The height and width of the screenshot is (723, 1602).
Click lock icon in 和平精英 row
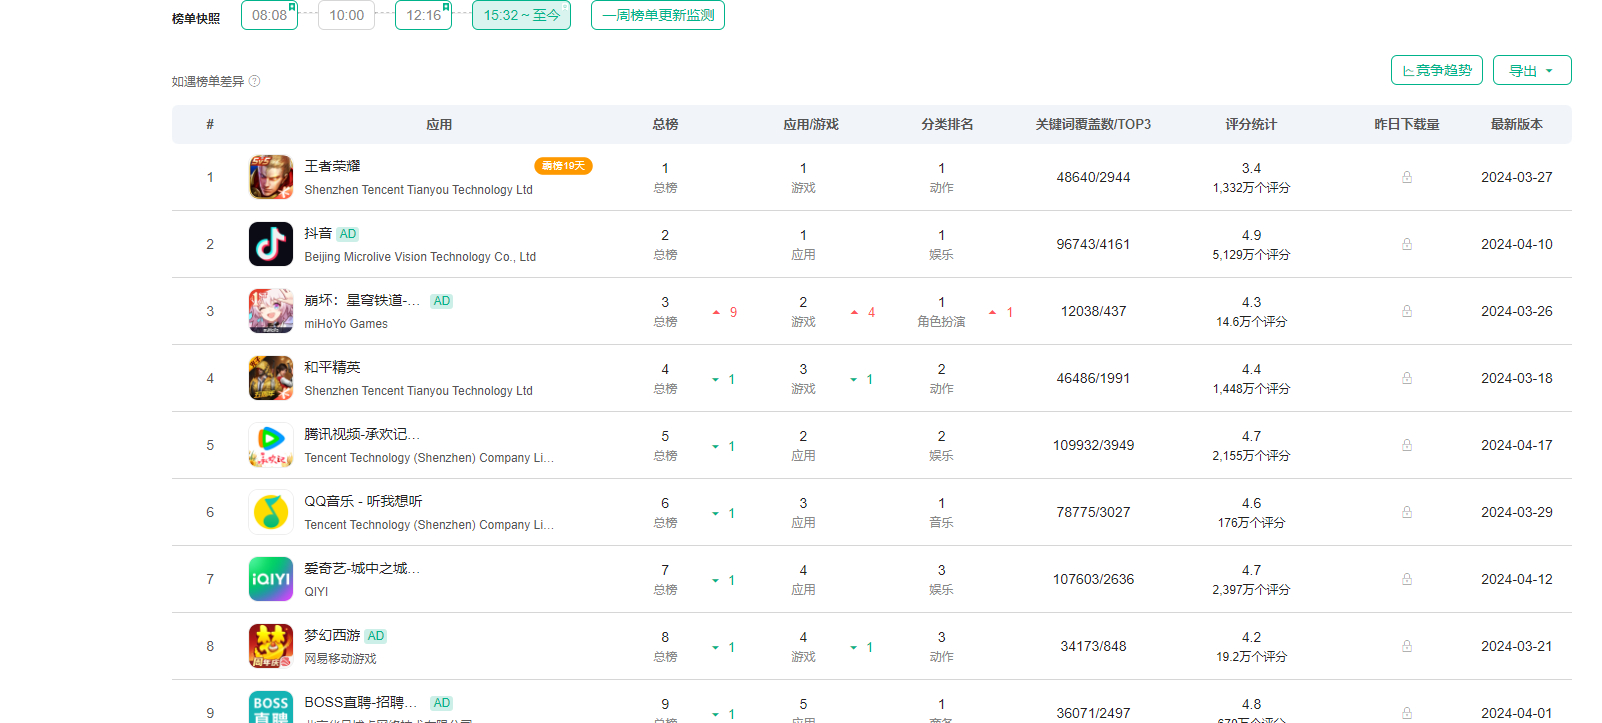tap(1407, 378)
